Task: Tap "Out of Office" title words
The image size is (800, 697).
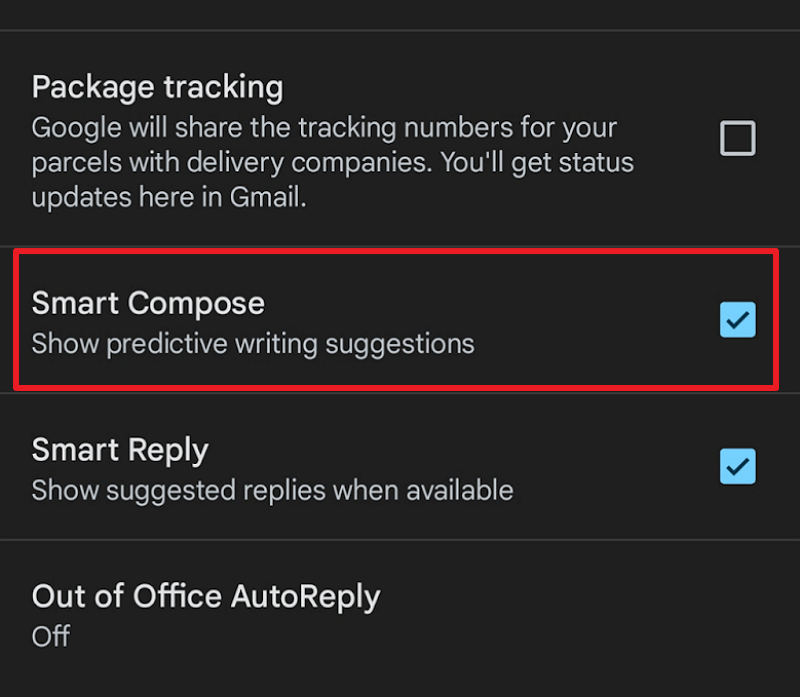Action: click(127, 597)
